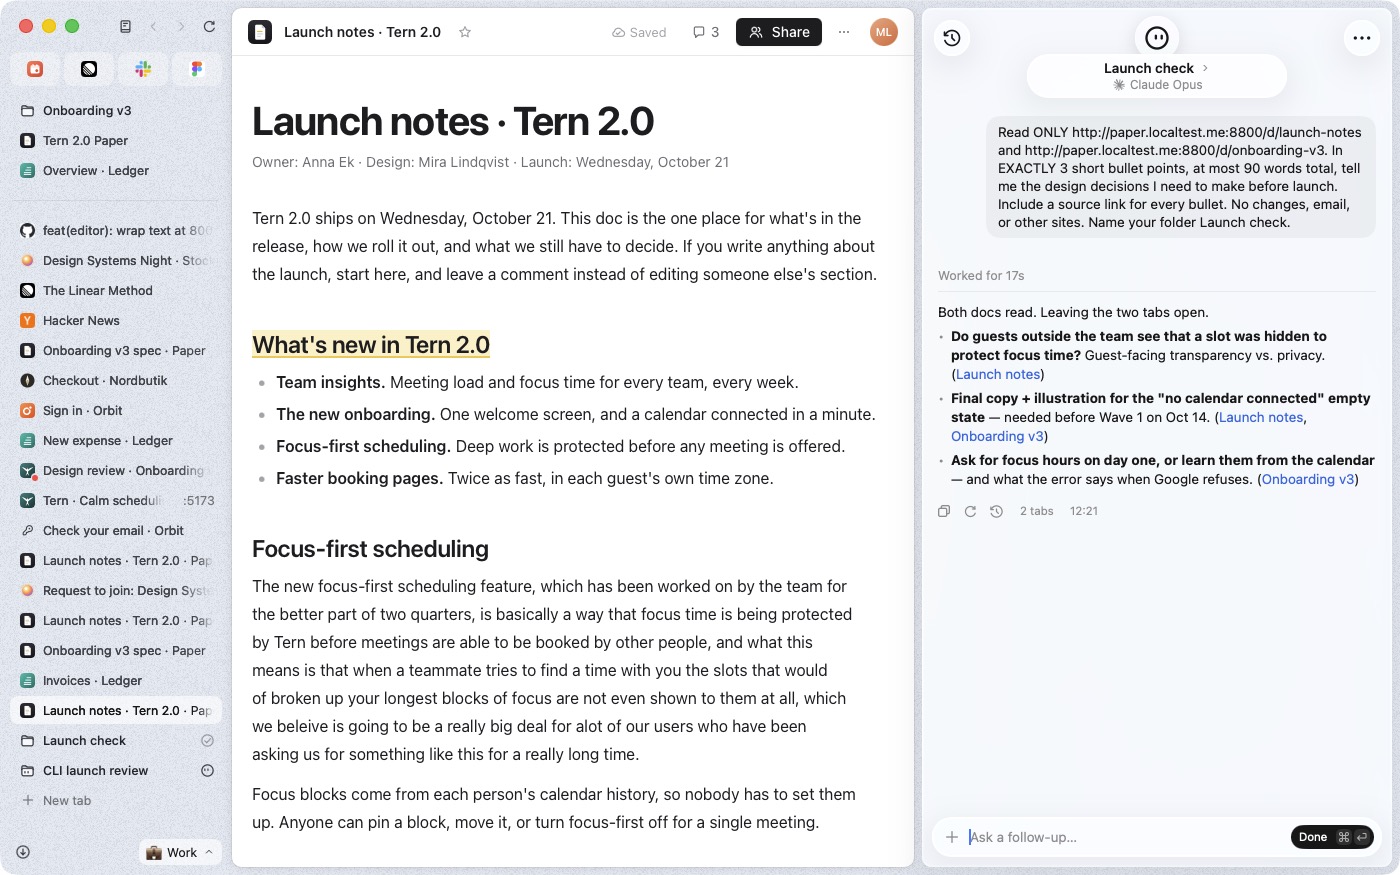Screen dimensions: 1400x875
Task: Copy the assistant response
Action: (943, 511)
